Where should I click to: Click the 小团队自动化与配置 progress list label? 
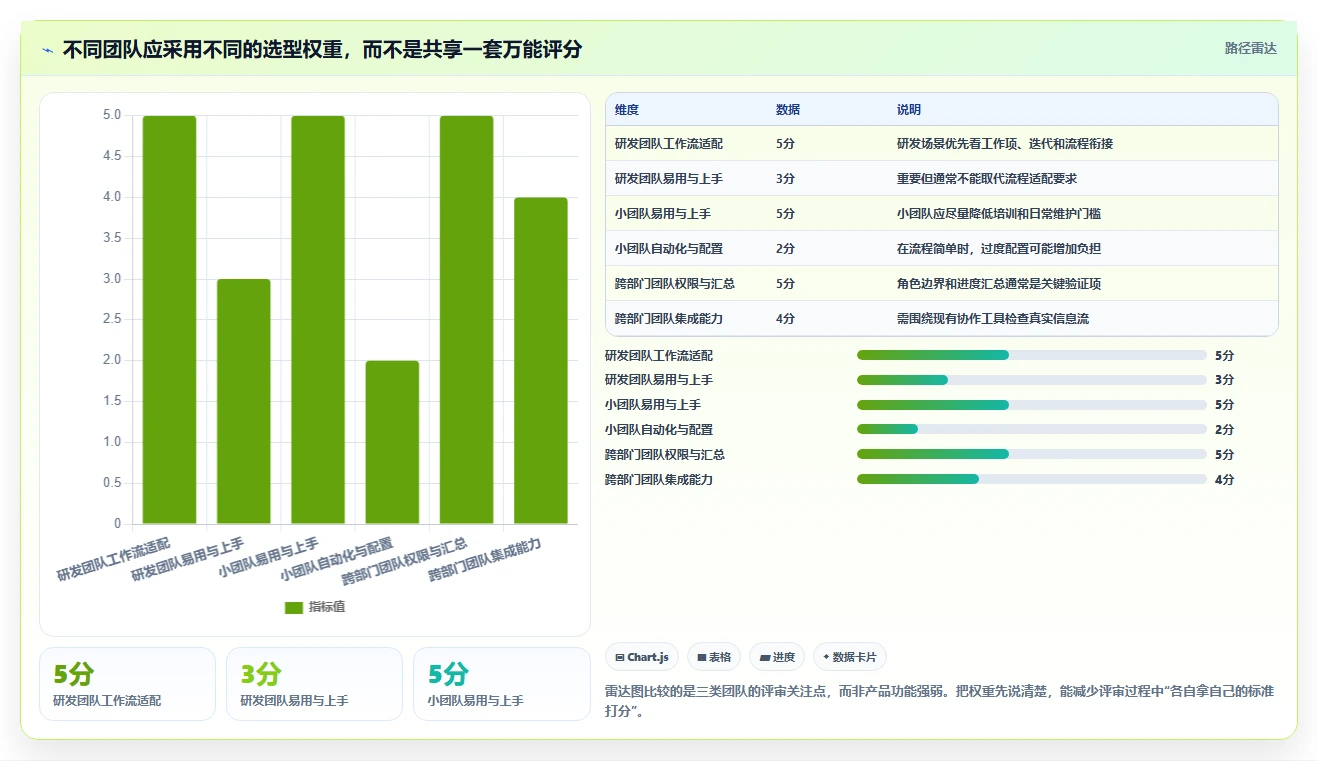pos(659,430)
